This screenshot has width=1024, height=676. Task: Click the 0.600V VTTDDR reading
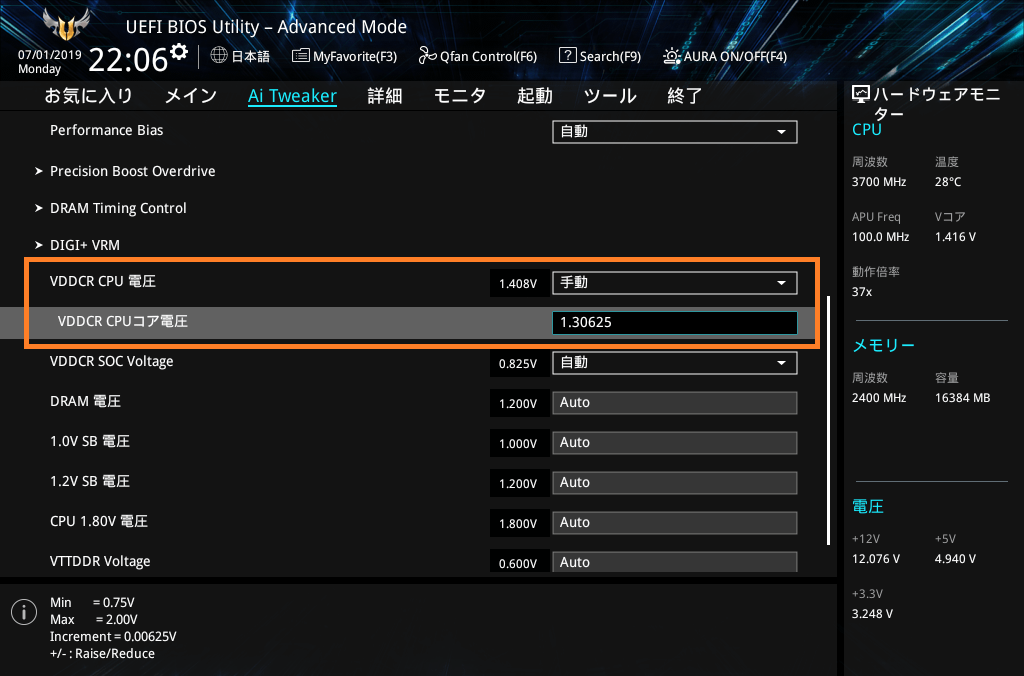point(518,563)
